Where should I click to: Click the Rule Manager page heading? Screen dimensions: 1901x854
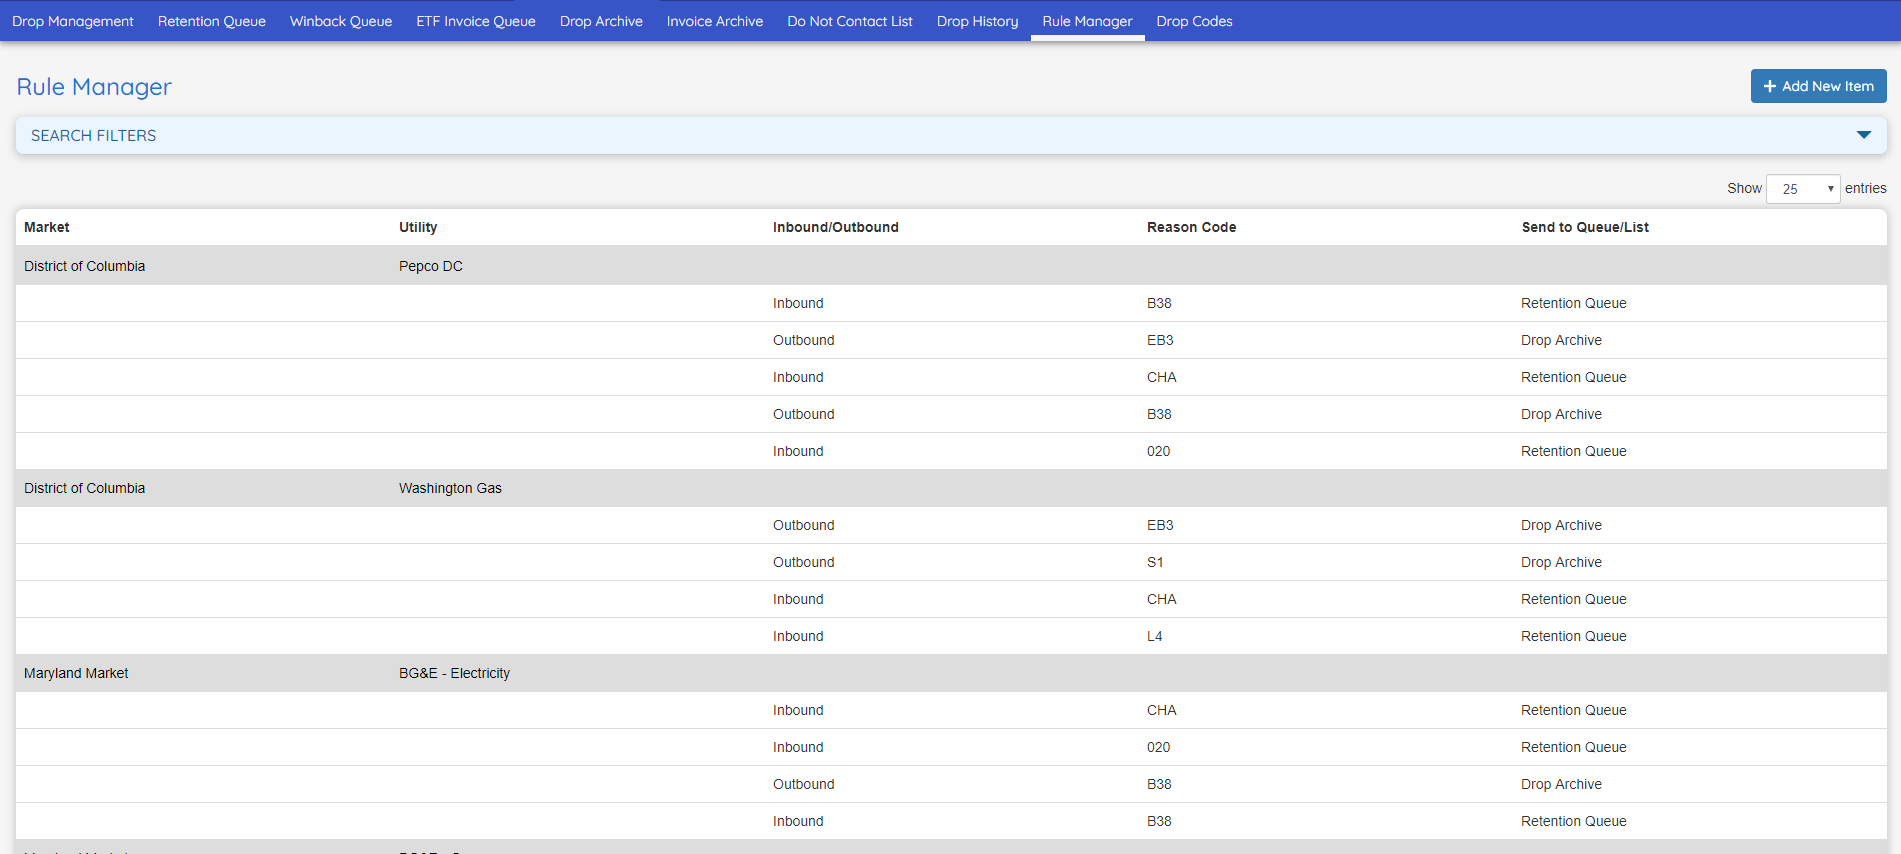click(94, 87)
